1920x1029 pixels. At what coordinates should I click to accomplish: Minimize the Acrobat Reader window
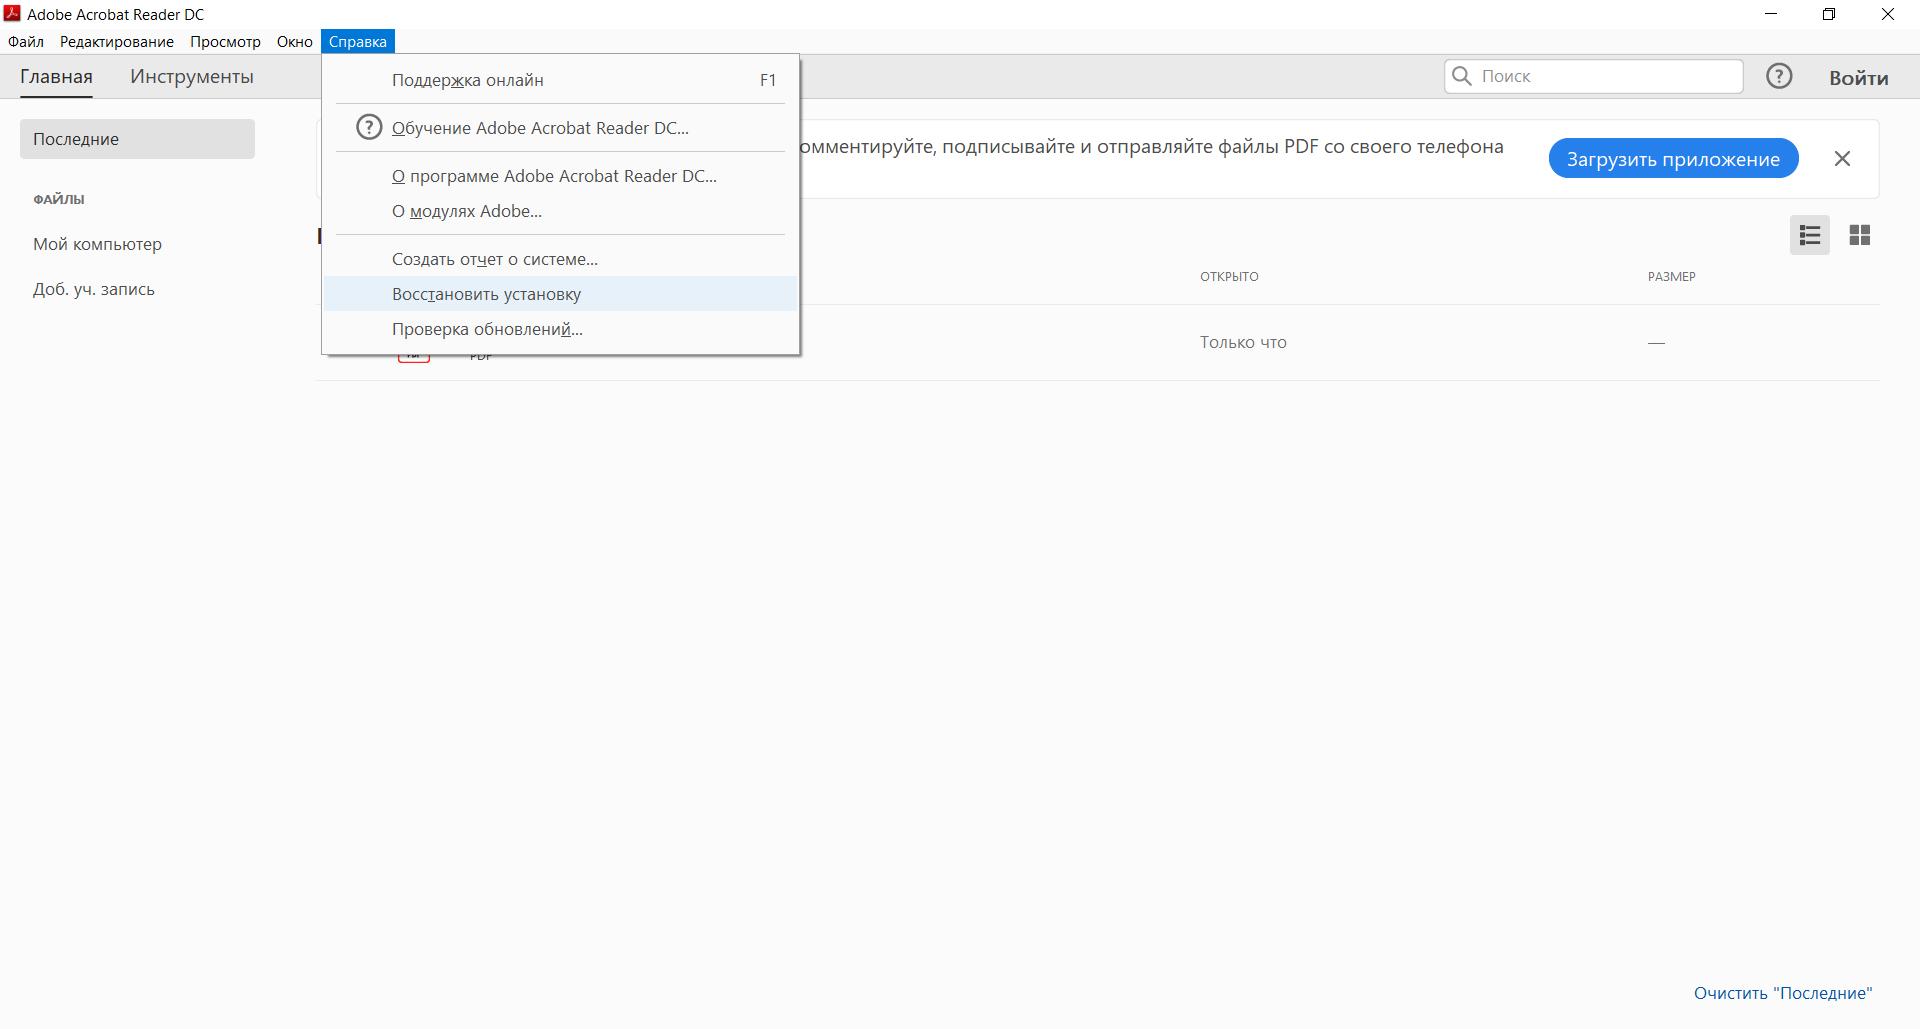pyautogui.click(x=1772, y=14)
